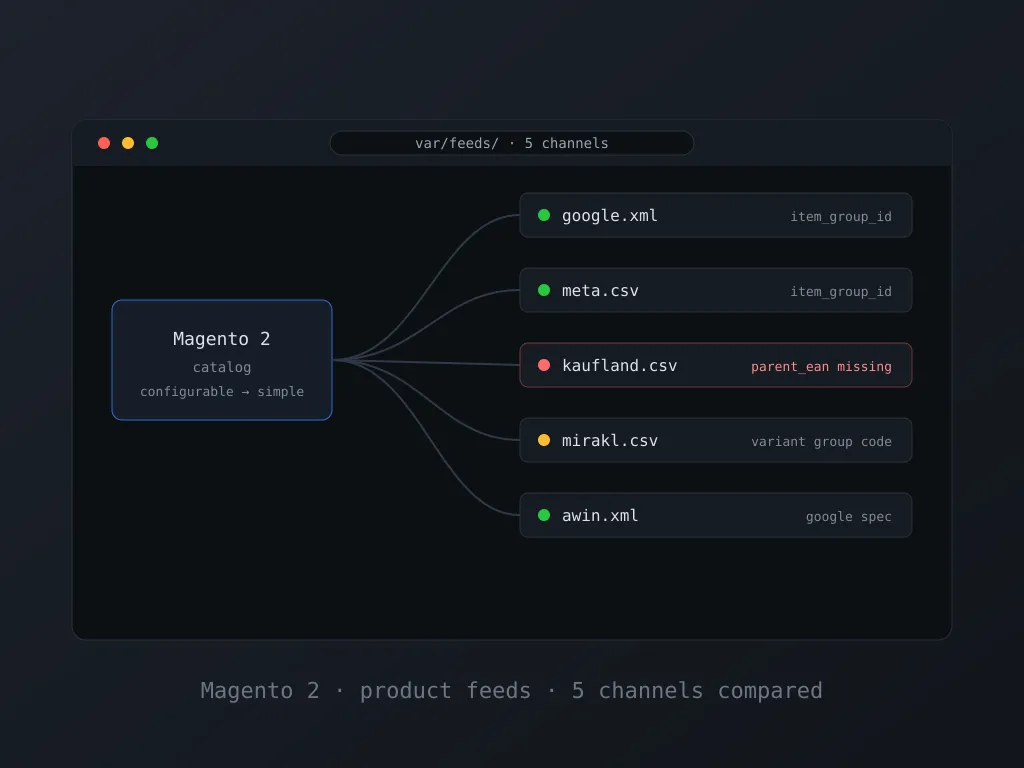Click the item_group_id tag on meta.csv
The height and width of the screenshot is (768, 1024).
841,292
